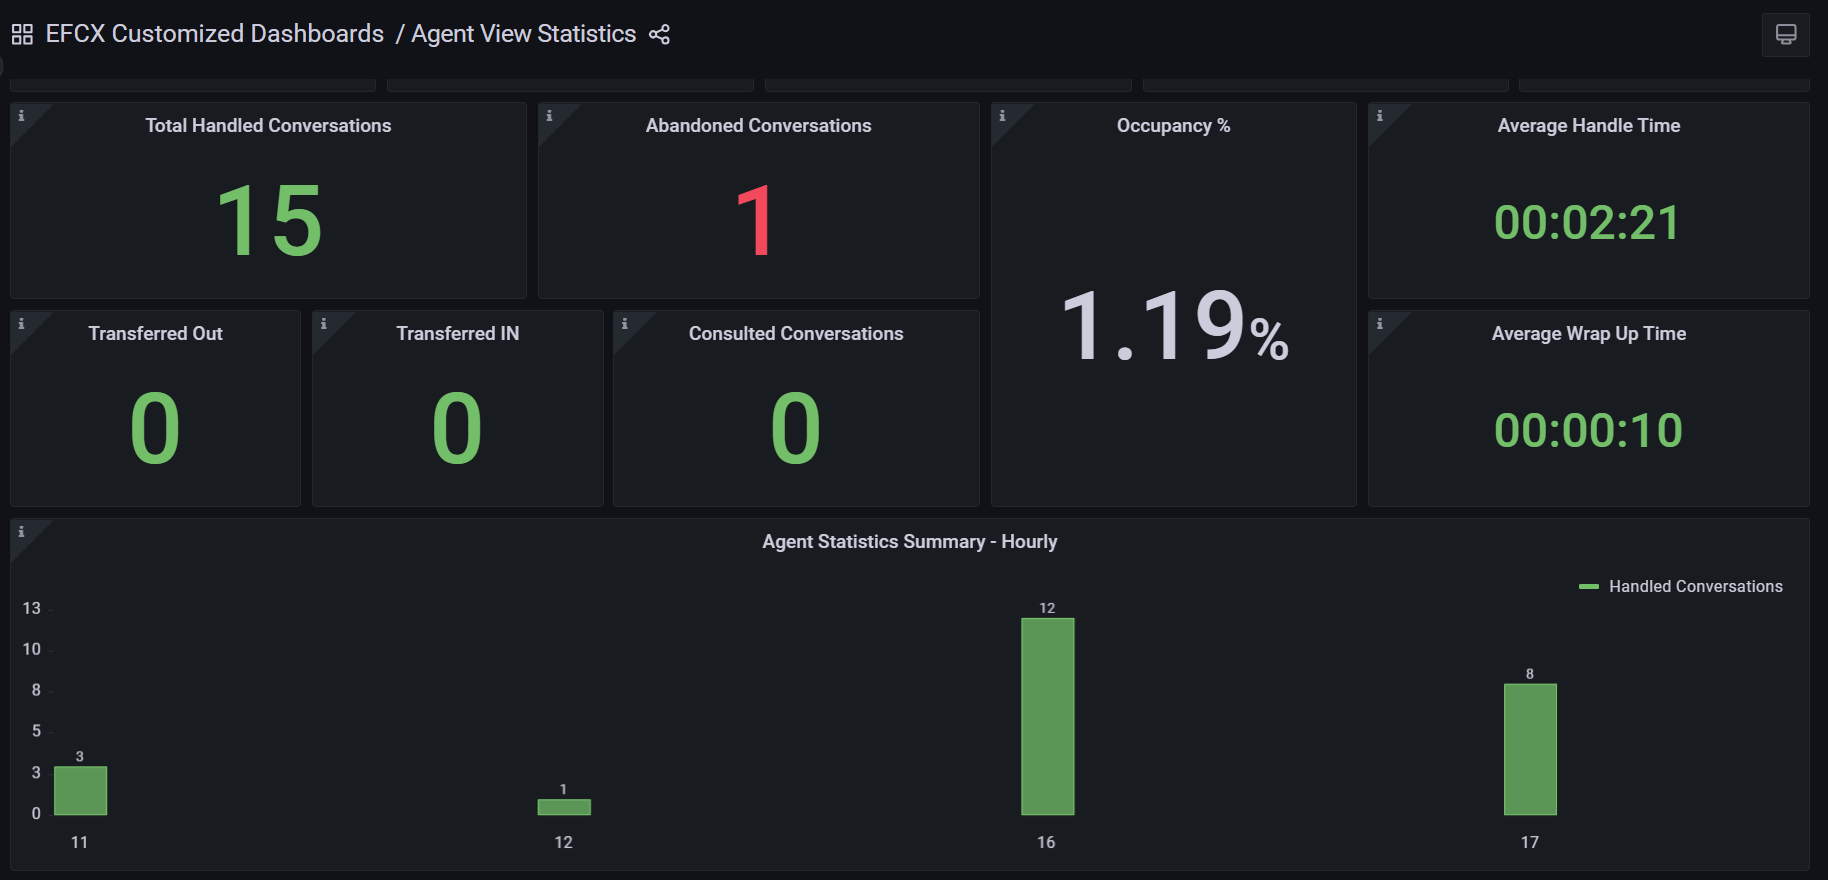
Task: Click Average Wrap Up Time info icon
Action: [1379, 324]
